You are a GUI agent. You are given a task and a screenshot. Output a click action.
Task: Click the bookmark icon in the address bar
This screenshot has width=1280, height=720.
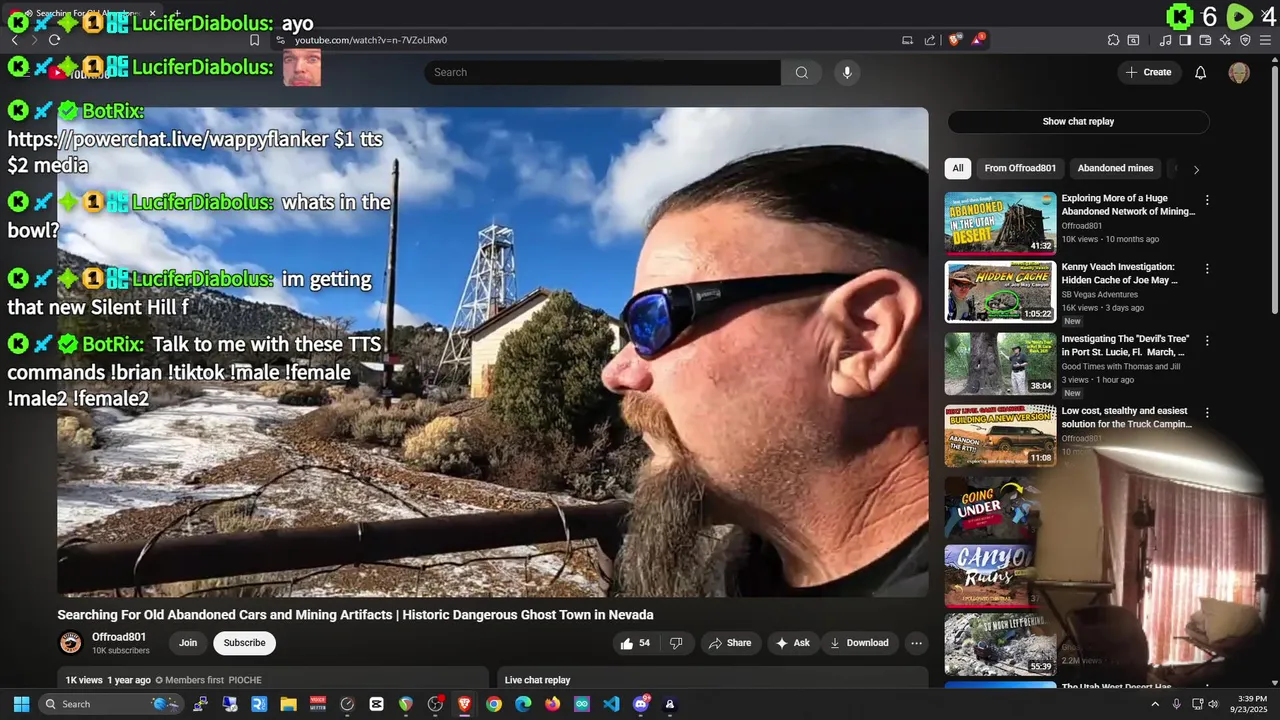(254, 40)
